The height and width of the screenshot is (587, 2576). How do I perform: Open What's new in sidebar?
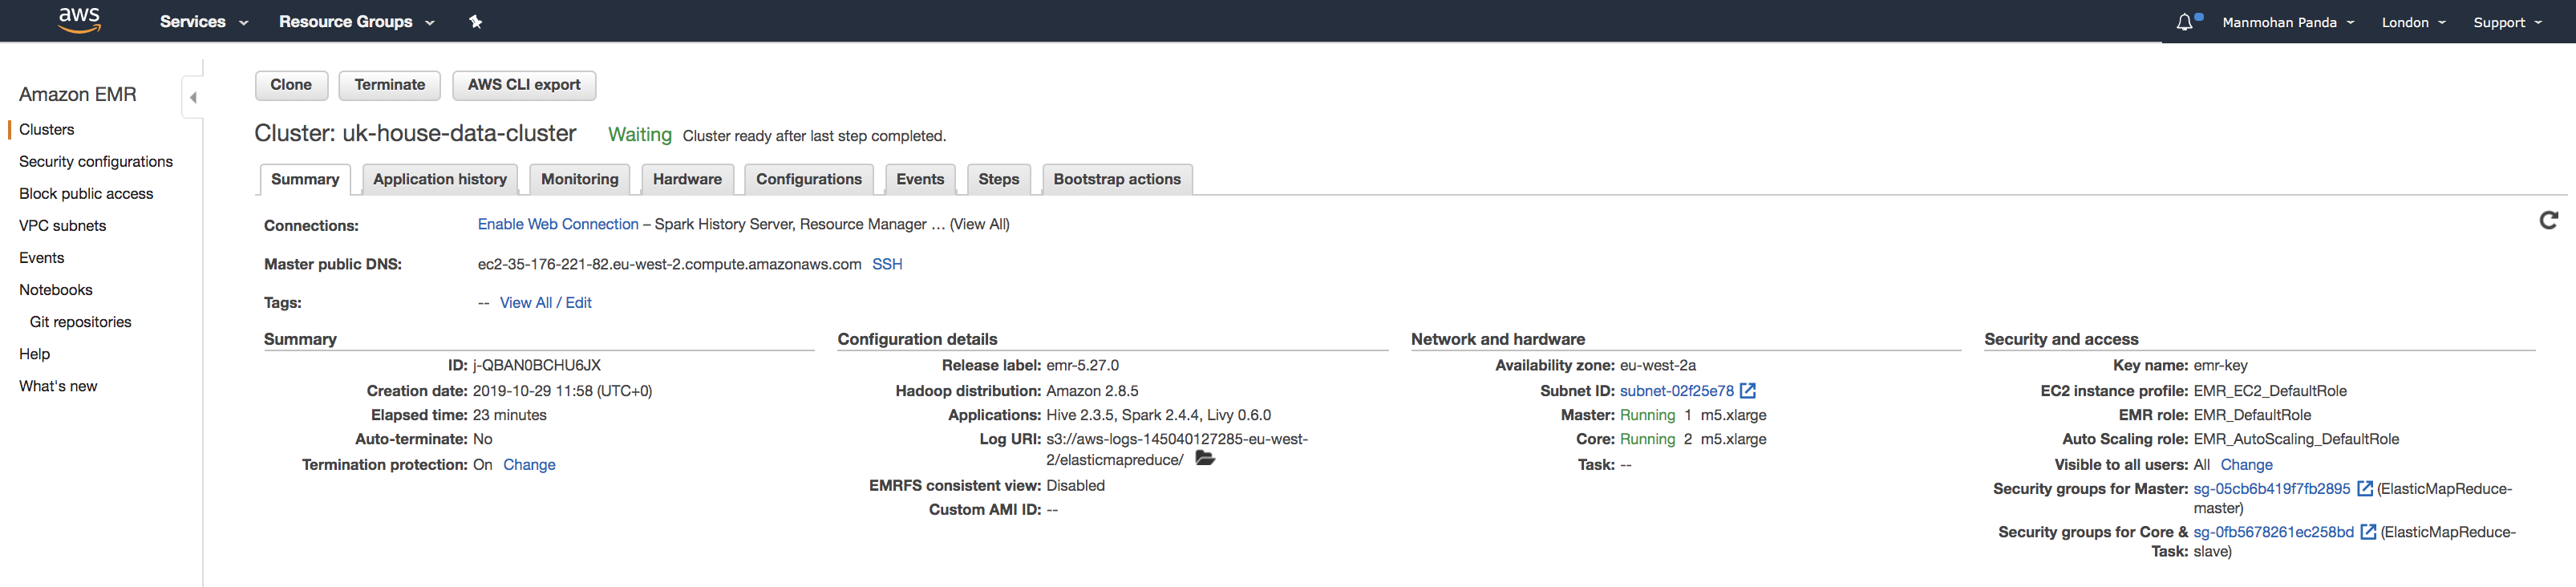(x=58, y=385)
